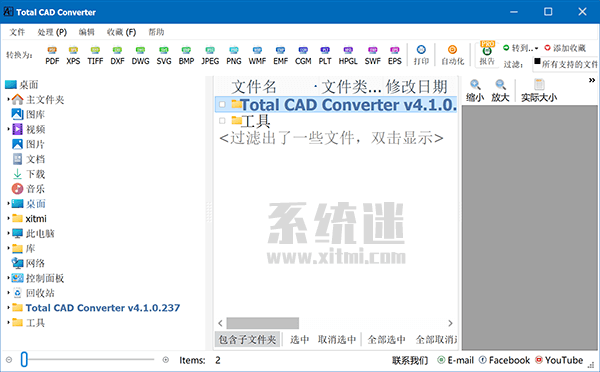Click the 全部选中 check all button

[386, 339]
